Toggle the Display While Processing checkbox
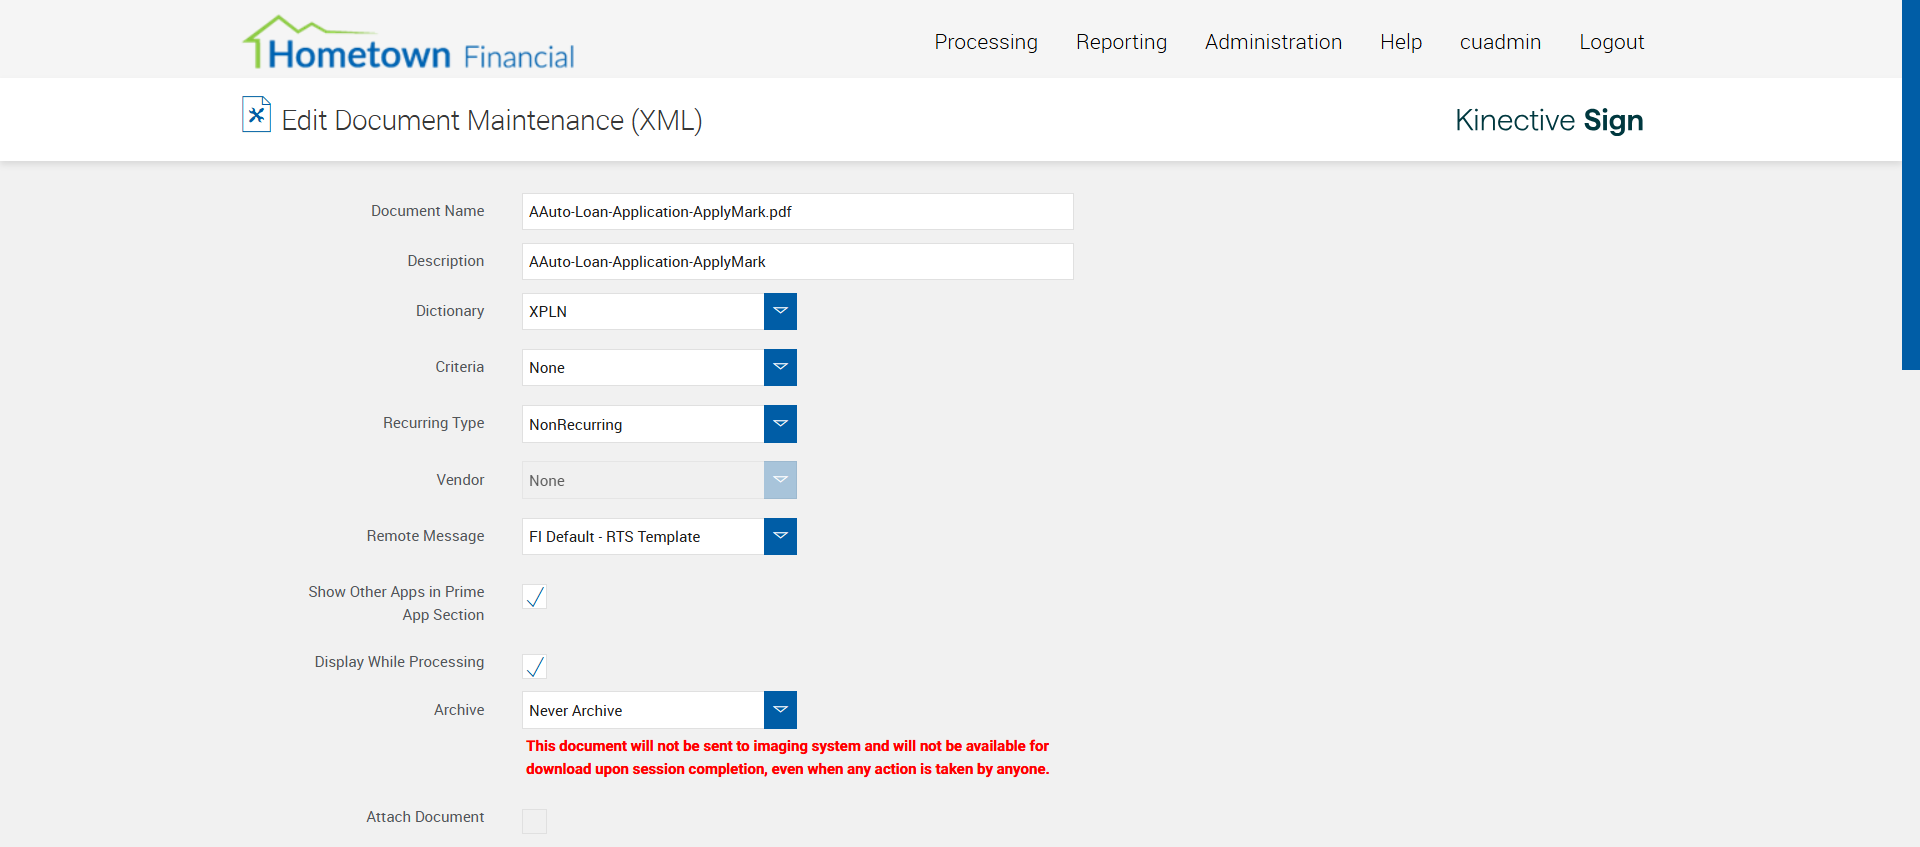Screen dimensions: 1920x847 pyautogui.click(x=535, y=667)
